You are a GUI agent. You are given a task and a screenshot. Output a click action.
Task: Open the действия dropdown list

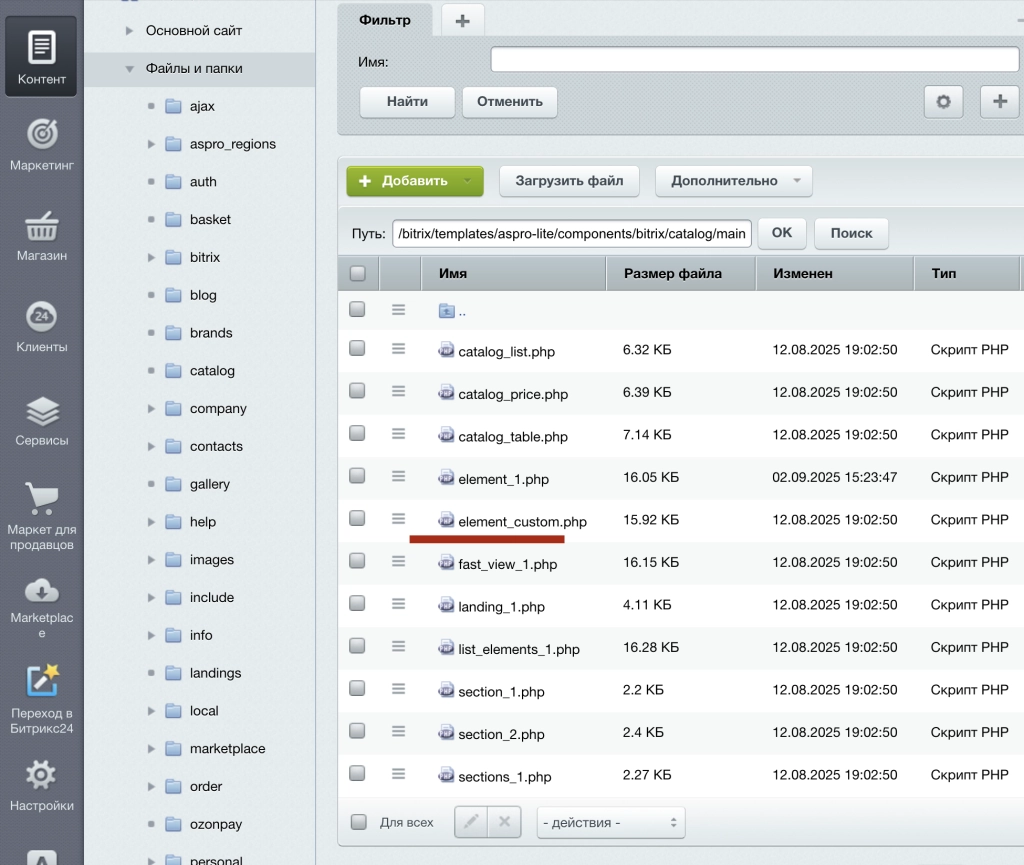[610, 822]
